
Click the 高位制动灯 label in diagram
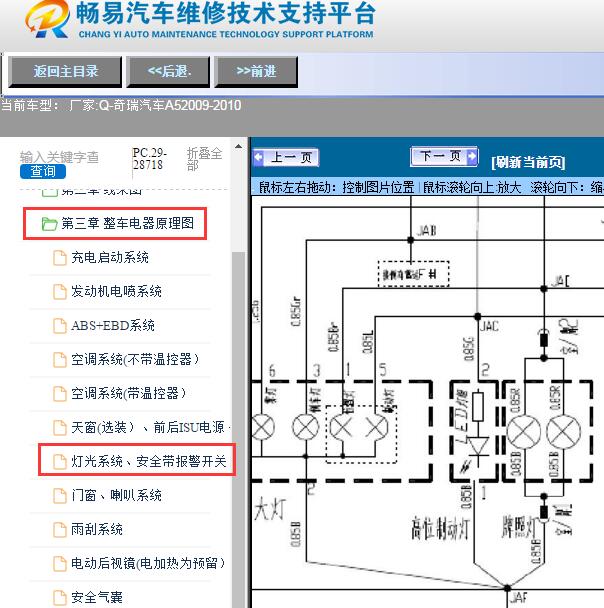click(x=440, y=528)
